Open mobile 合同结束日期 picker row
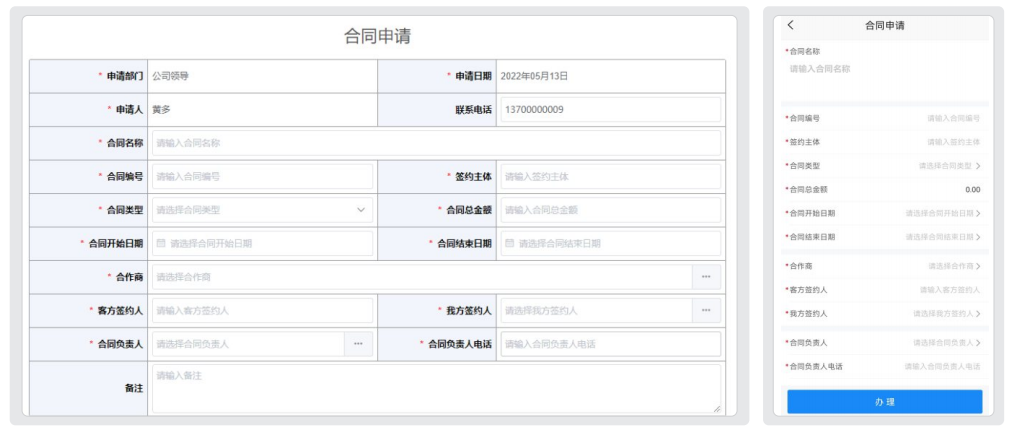The image size is (1016, 434). [884, 237]
